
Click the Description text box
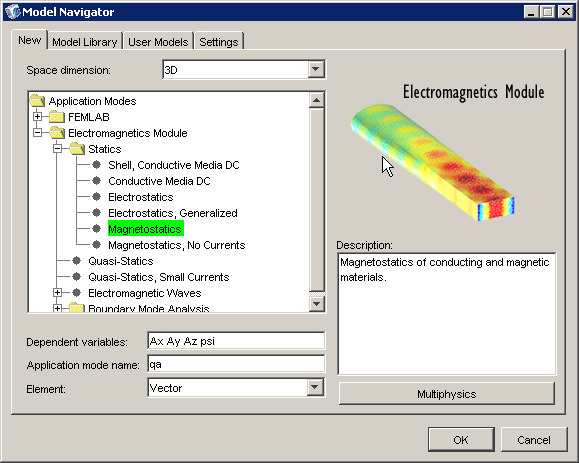coord(446,314)
